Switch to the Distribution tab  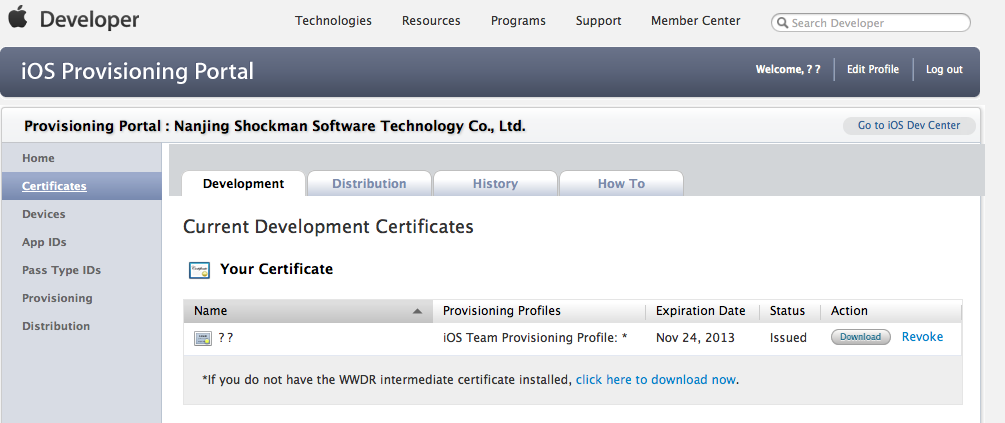tap(369, 183)
